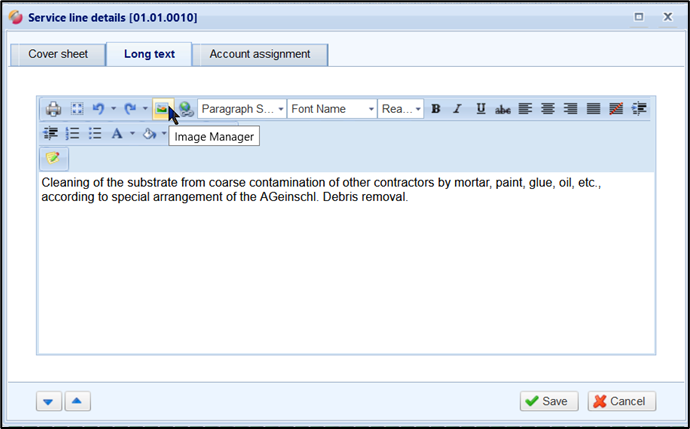This screenshot has width=690, height=429.
Task: Open the Paragraph Style dropdown
Action: (x=242, y=109)
